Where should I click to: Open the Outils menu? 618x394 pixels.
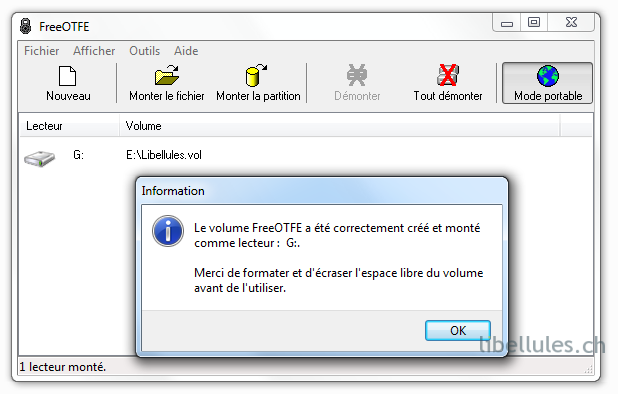coord(144,51)
